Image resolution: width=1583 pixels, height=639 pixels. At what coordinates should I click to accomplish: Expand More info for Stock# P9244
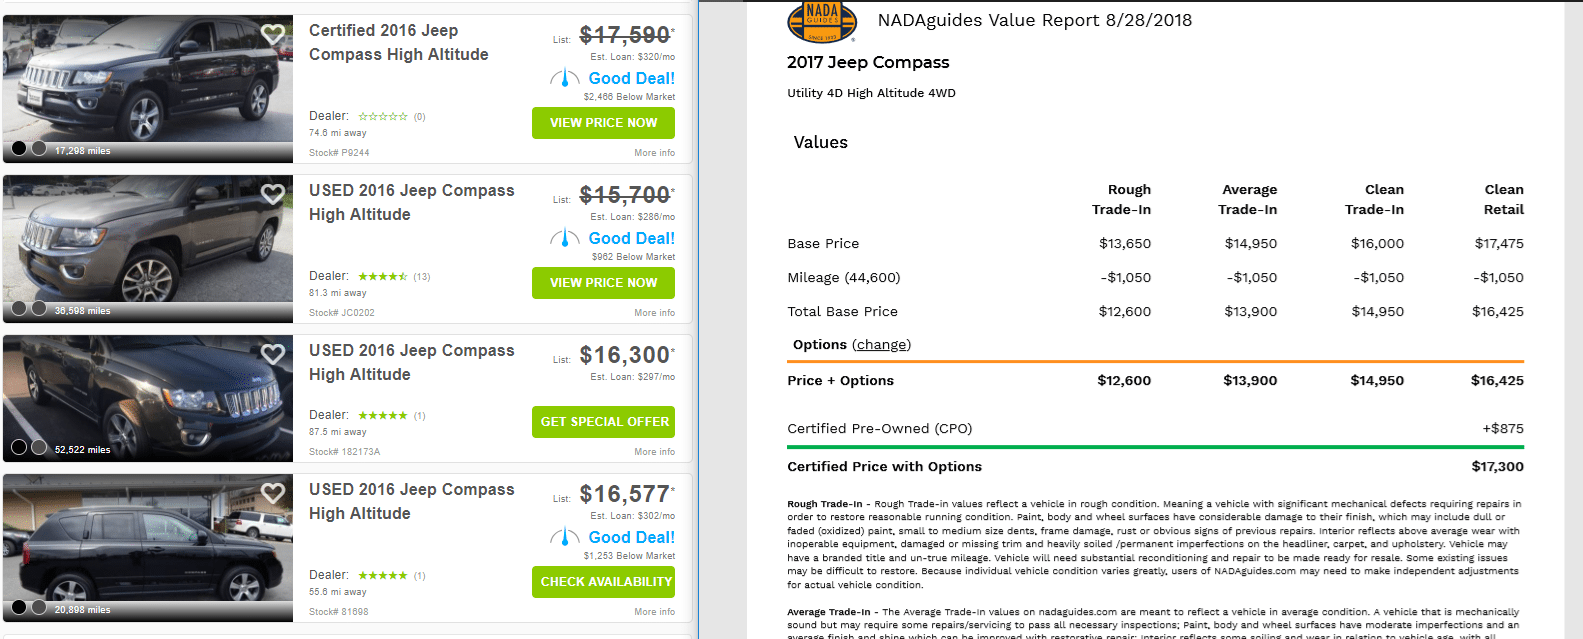[x=654, y=153]
